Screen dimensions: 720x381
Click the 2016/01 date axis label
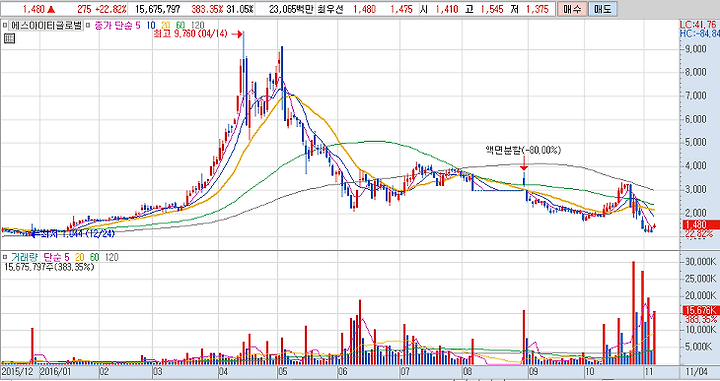coord(56,371)
